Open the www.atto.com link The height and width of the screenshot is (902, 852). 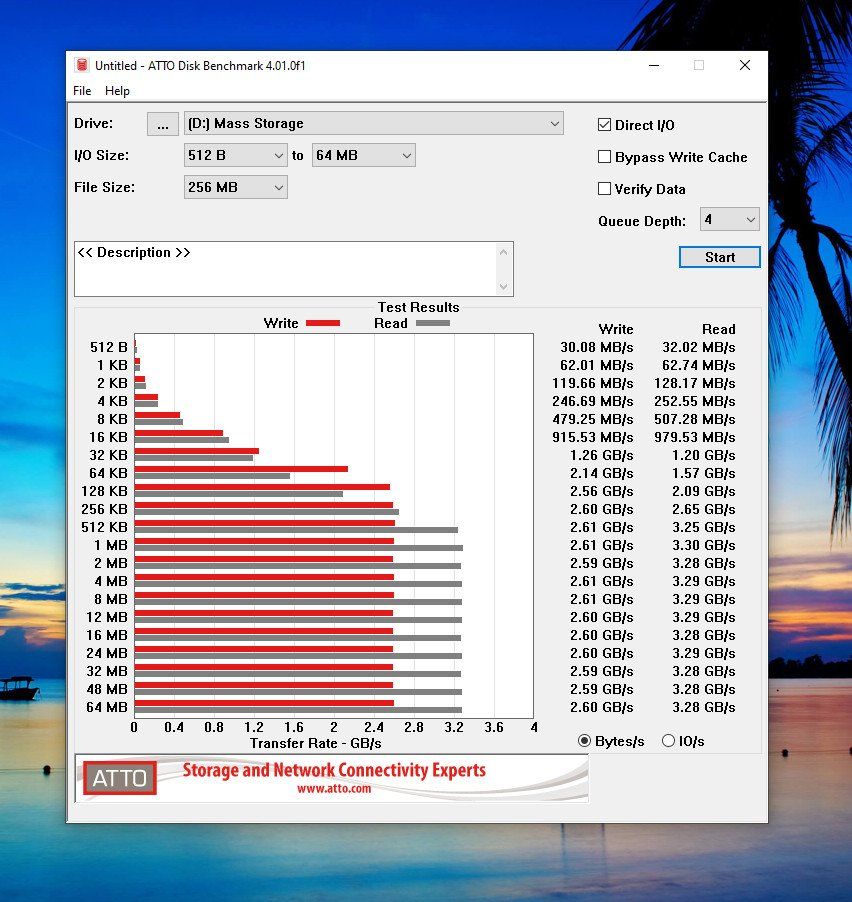334,789
